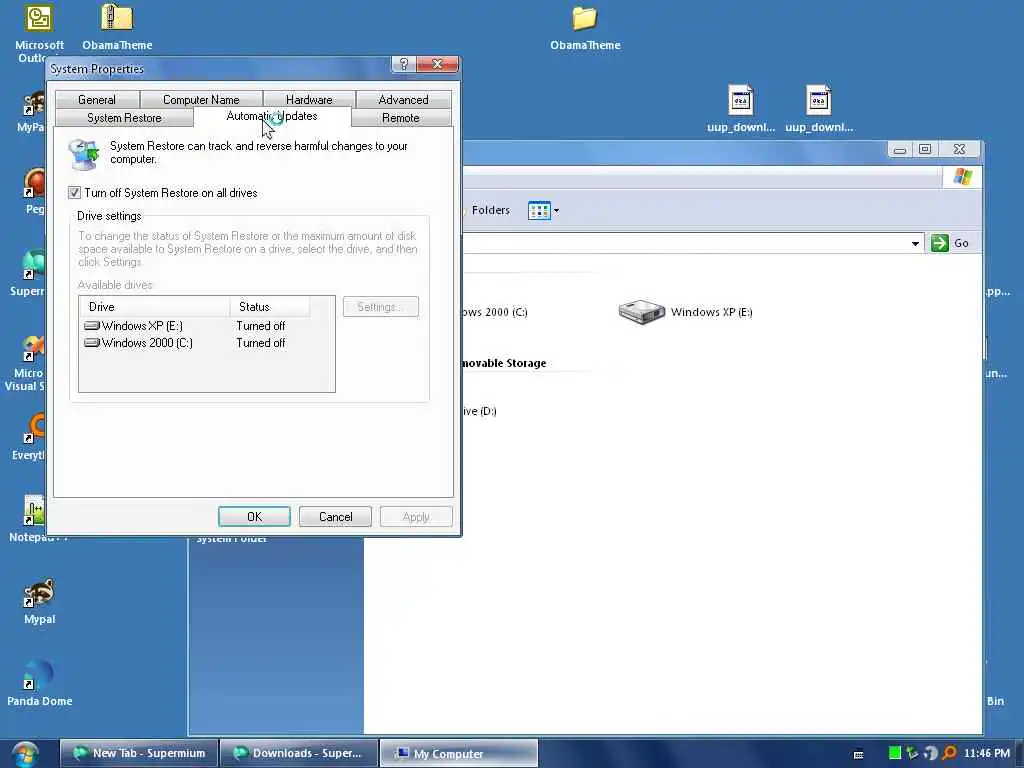Open the General tab in System Properties
This screenshot has height=768, width=1024.
click(x=97, y=99)
